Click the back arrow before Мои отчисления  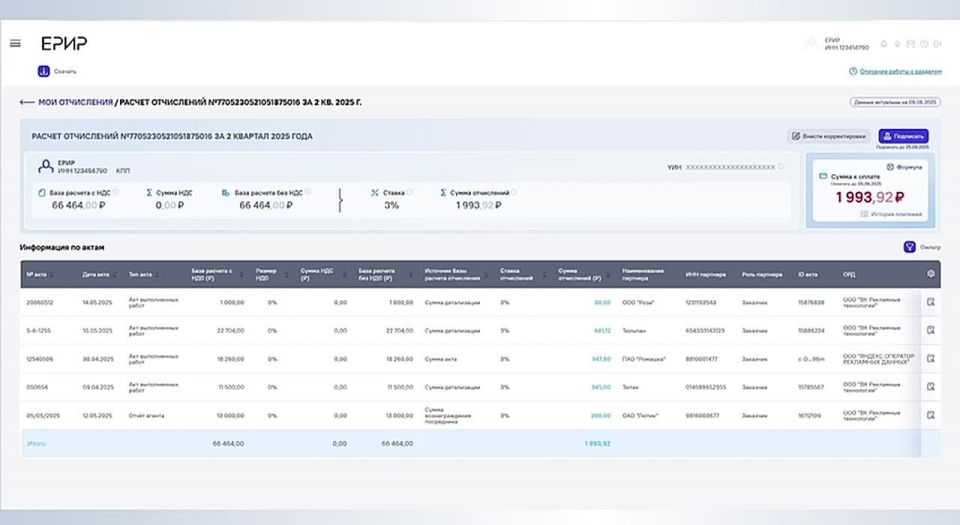pyautogui.click(x=27, y=102)
